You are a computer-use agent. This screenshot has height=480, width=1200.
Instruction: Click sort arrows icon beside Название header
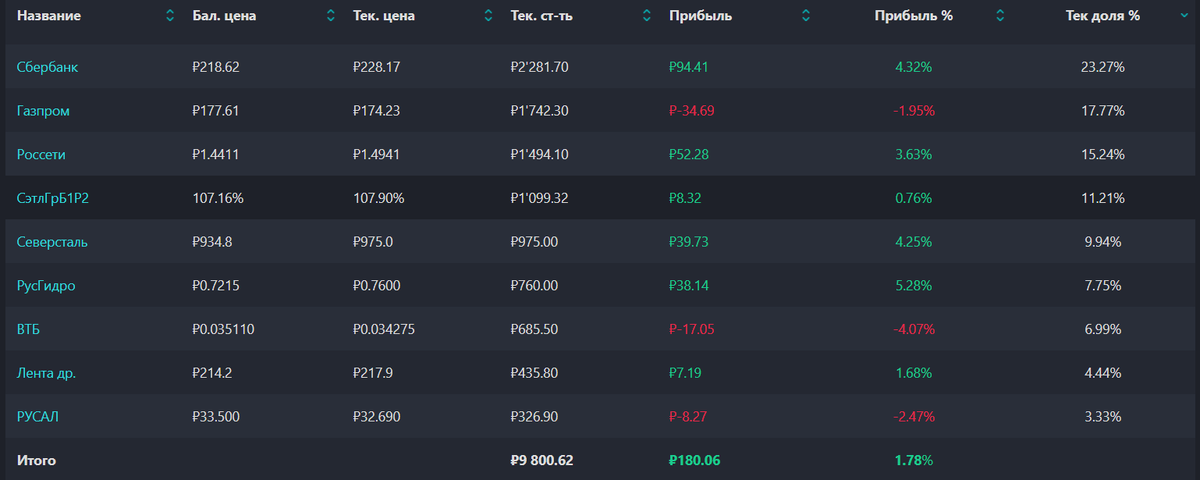point(169,16)
